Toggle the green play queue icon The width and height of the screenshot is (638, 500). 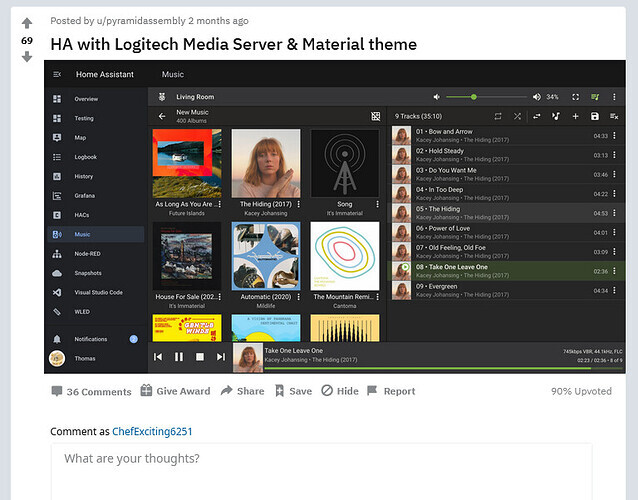pyautogui.click(x=595, y=97)
